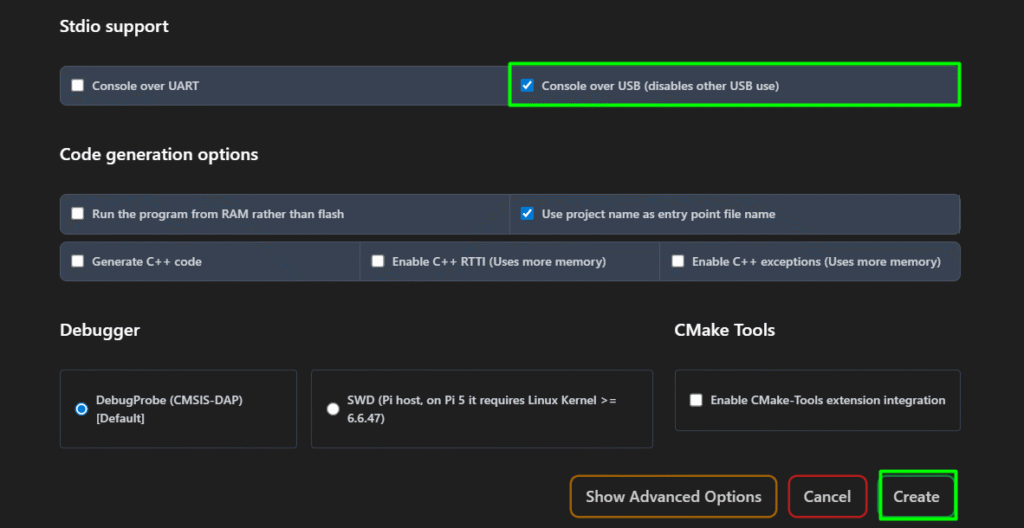The height and width of the screenshot is (528, 1024).
Task: Click the 'Enable CMake-Tools extension integration' label
Action: 827,400
